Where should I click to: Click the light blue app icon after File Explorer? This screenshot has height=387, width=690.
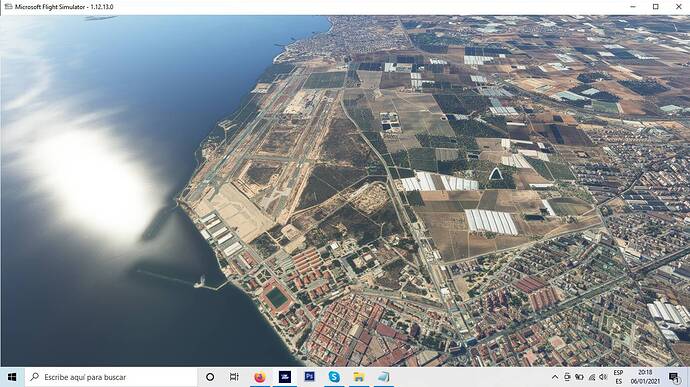(383, 377)
